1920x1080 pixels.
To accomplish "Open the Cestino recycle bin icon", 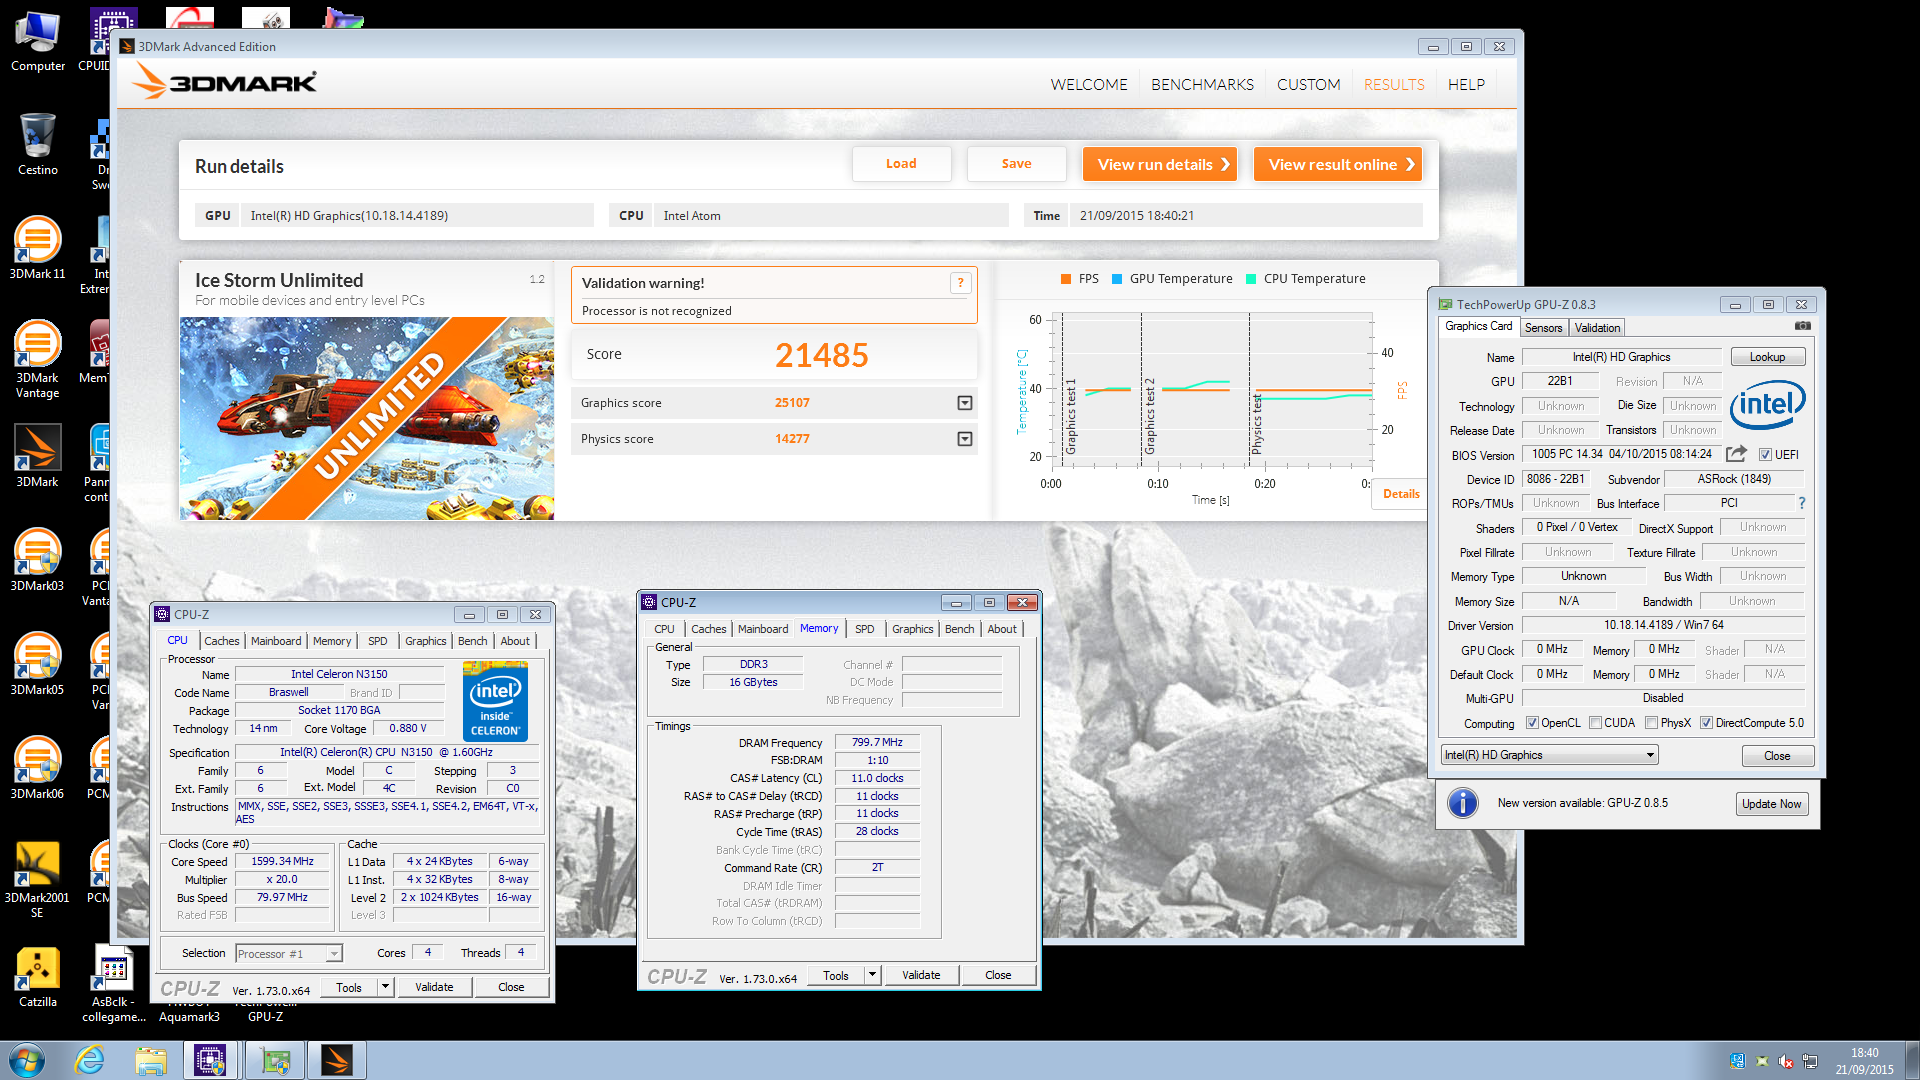I will pyautogui.click(x=37, y=145).
